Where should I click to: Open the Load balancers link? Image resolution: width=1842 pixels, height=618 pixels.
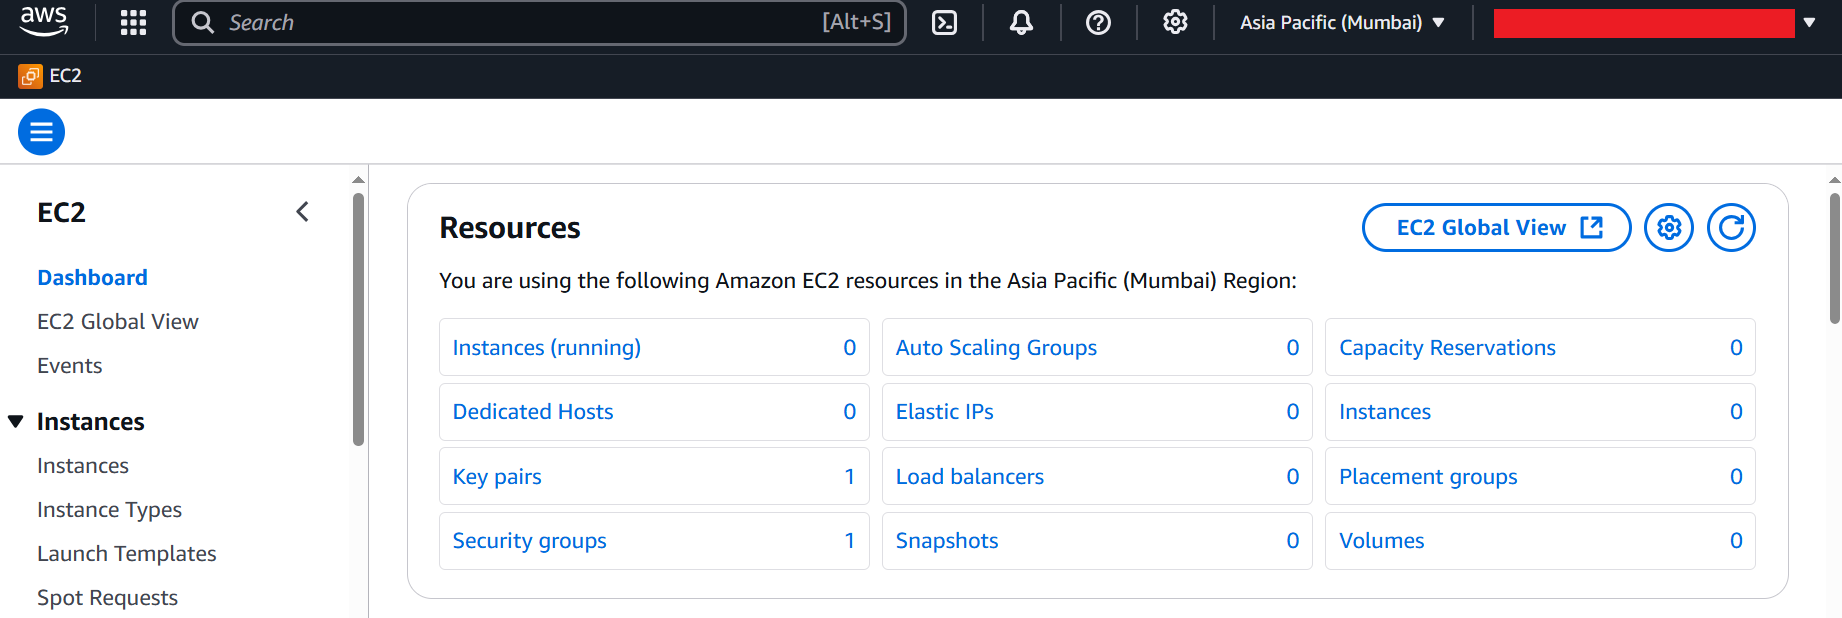coord(970,477)
